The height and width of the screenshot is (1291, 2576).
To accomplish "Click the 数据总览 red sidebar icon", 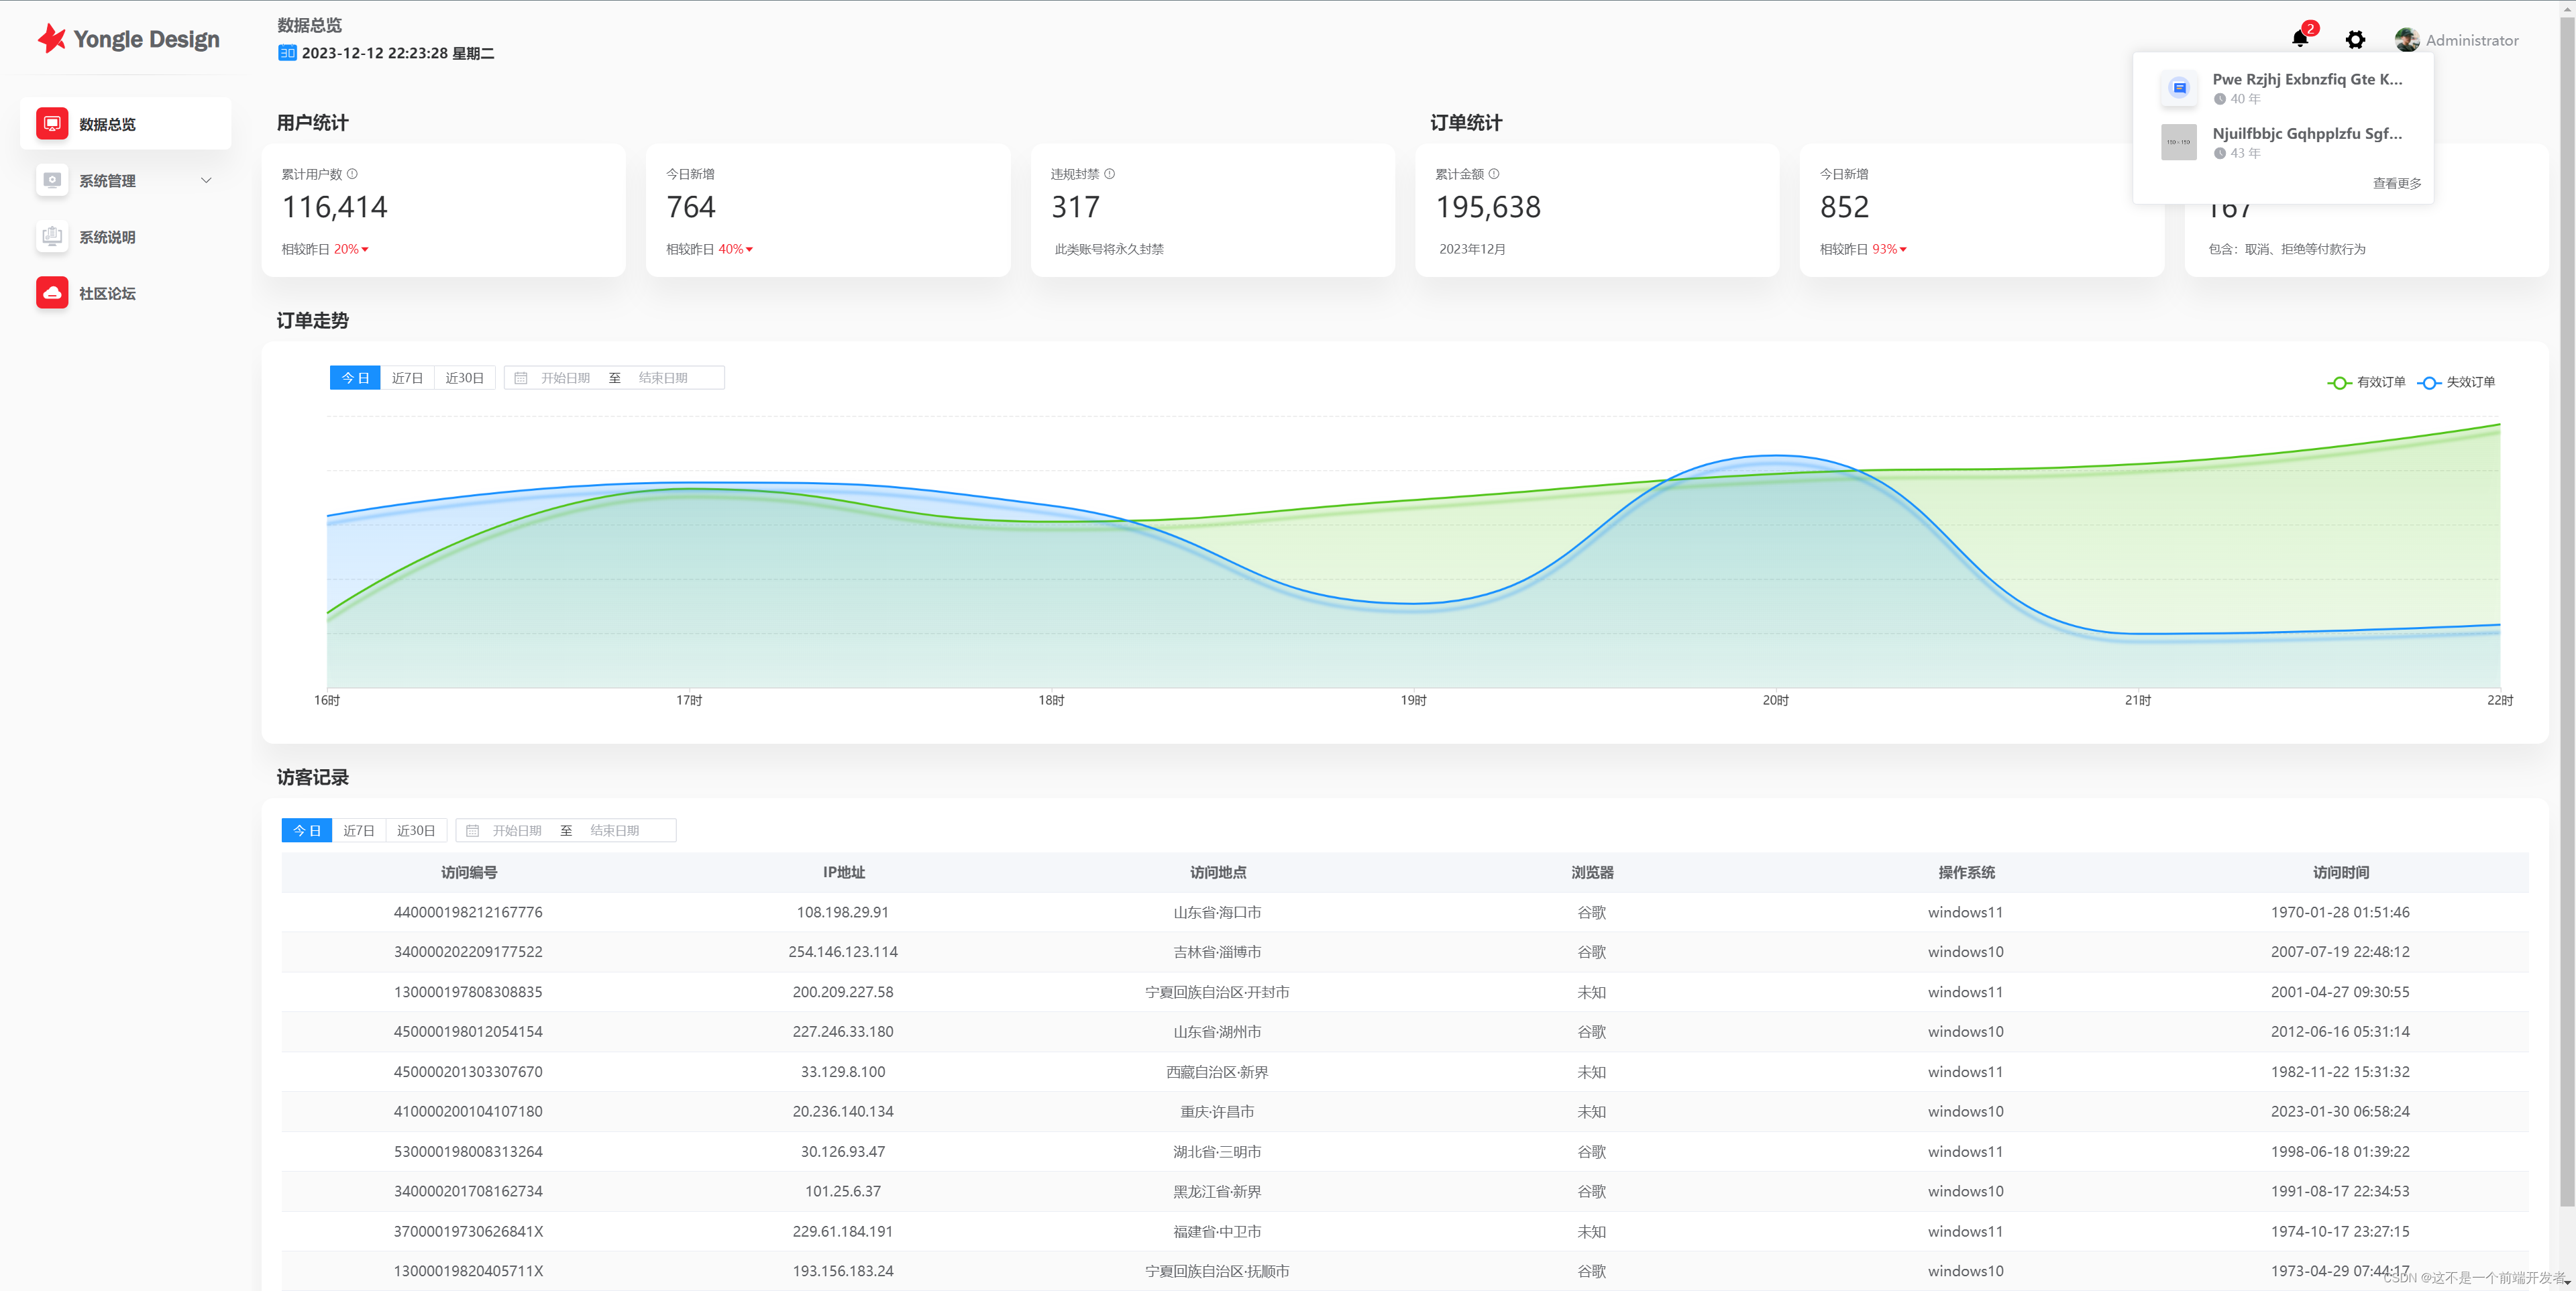I will point(52,124).
